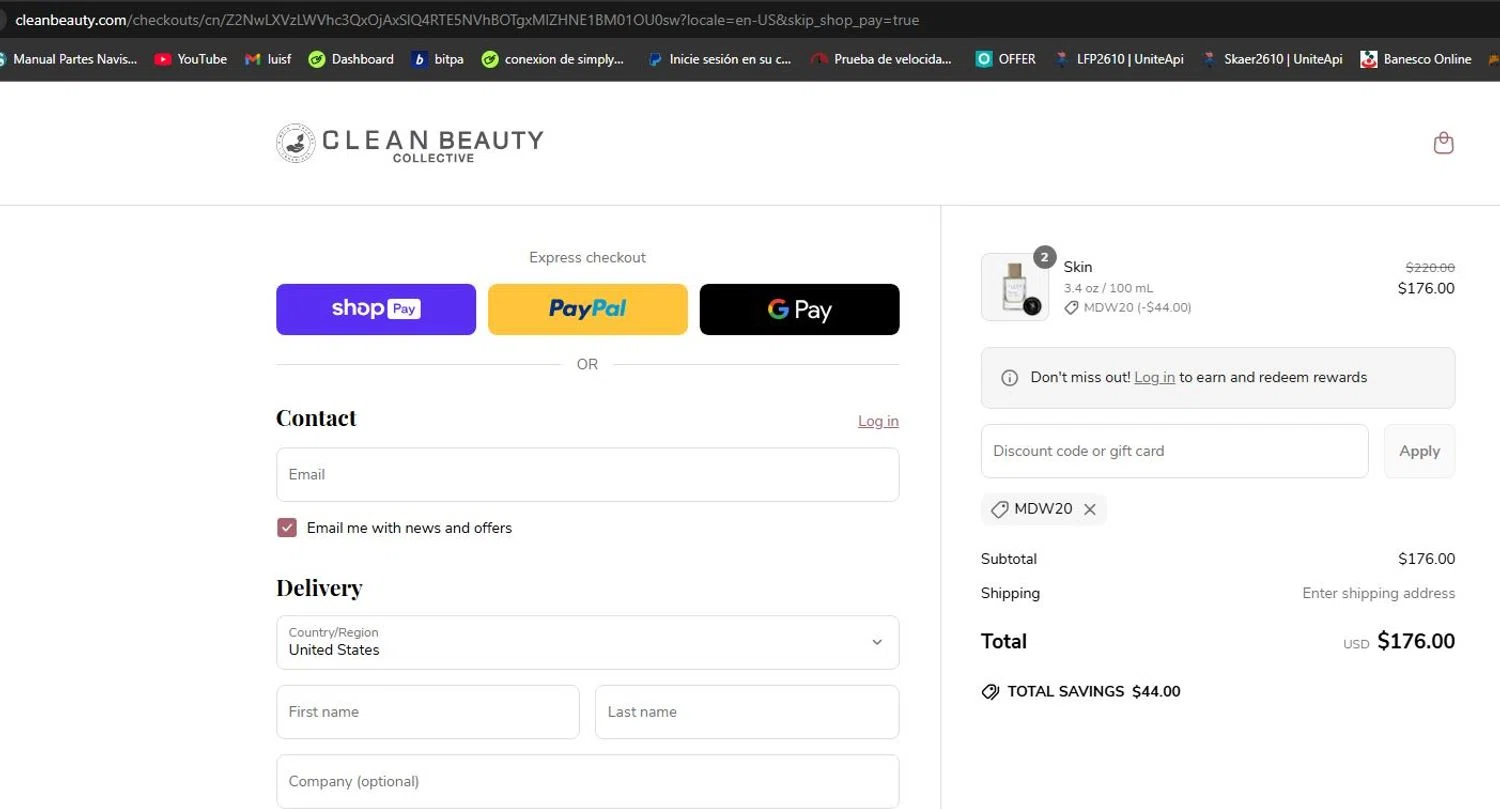Image resolution: width=1500 pixels, height=809 pixels.
Task: Click the Enter shipping address text
Action: [x=1378, y=593]
